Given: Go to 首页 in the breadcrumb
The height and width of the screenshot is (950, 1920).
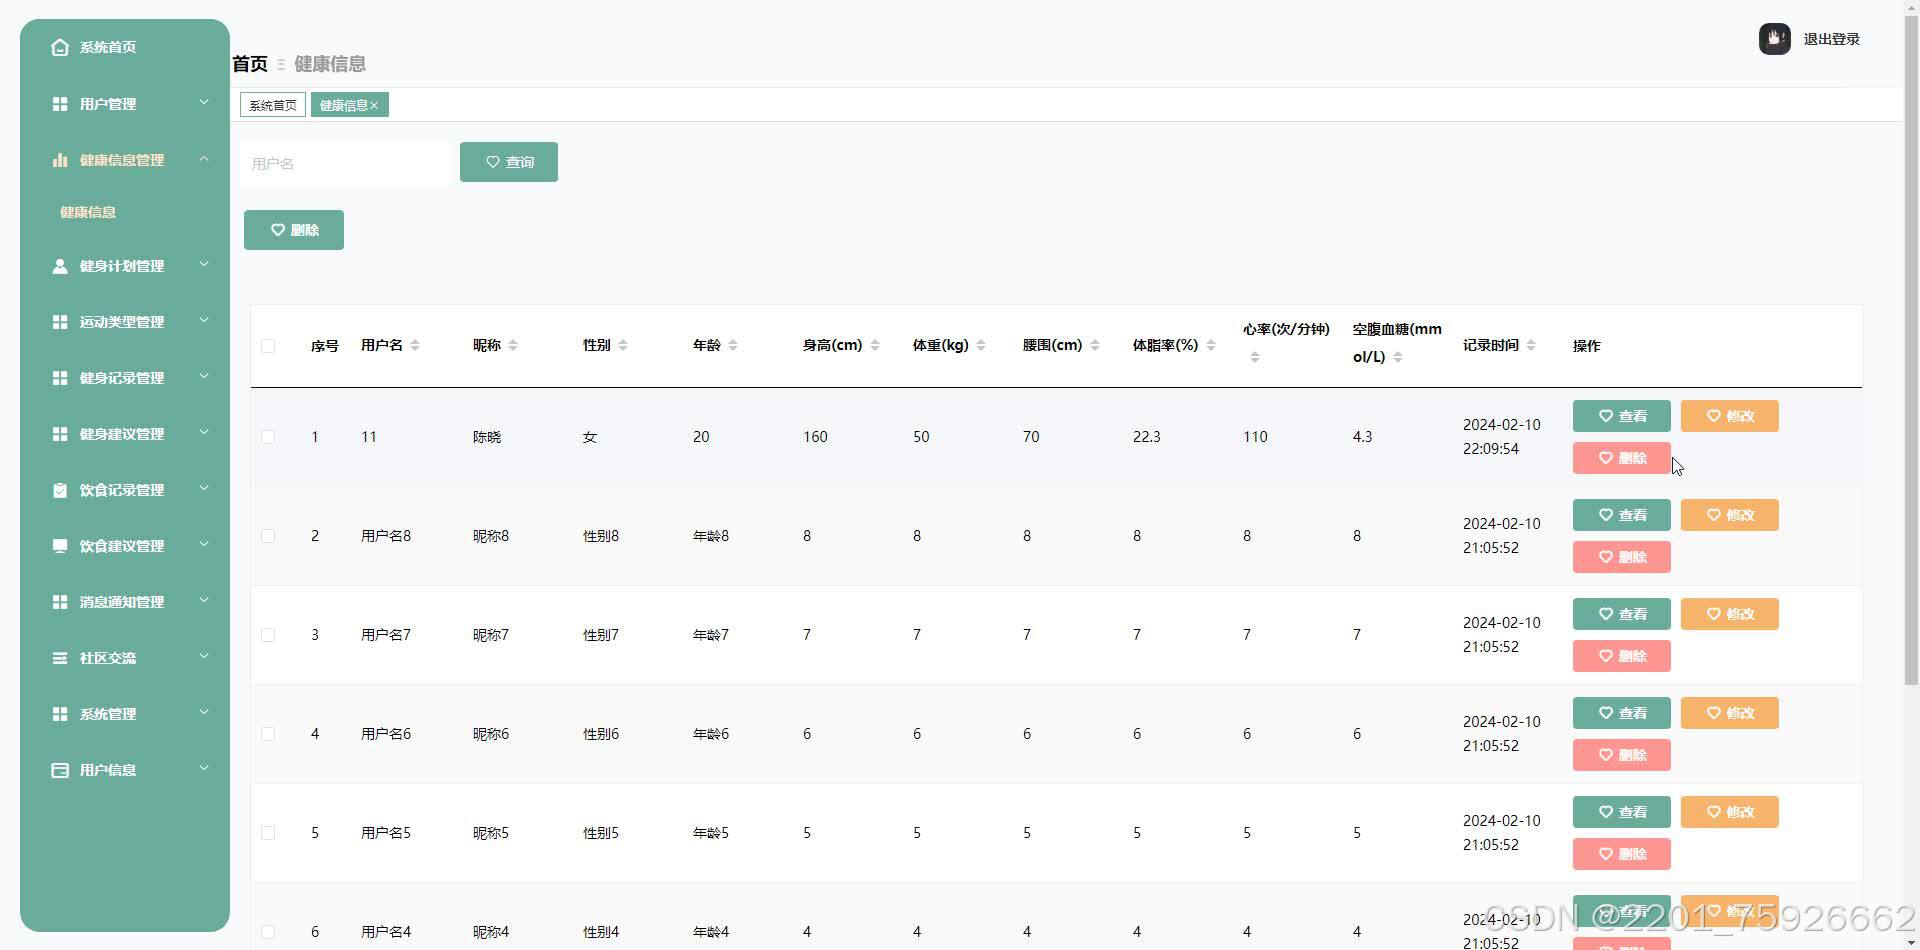Looking at the screenshot, I should (x=250, y=64).
